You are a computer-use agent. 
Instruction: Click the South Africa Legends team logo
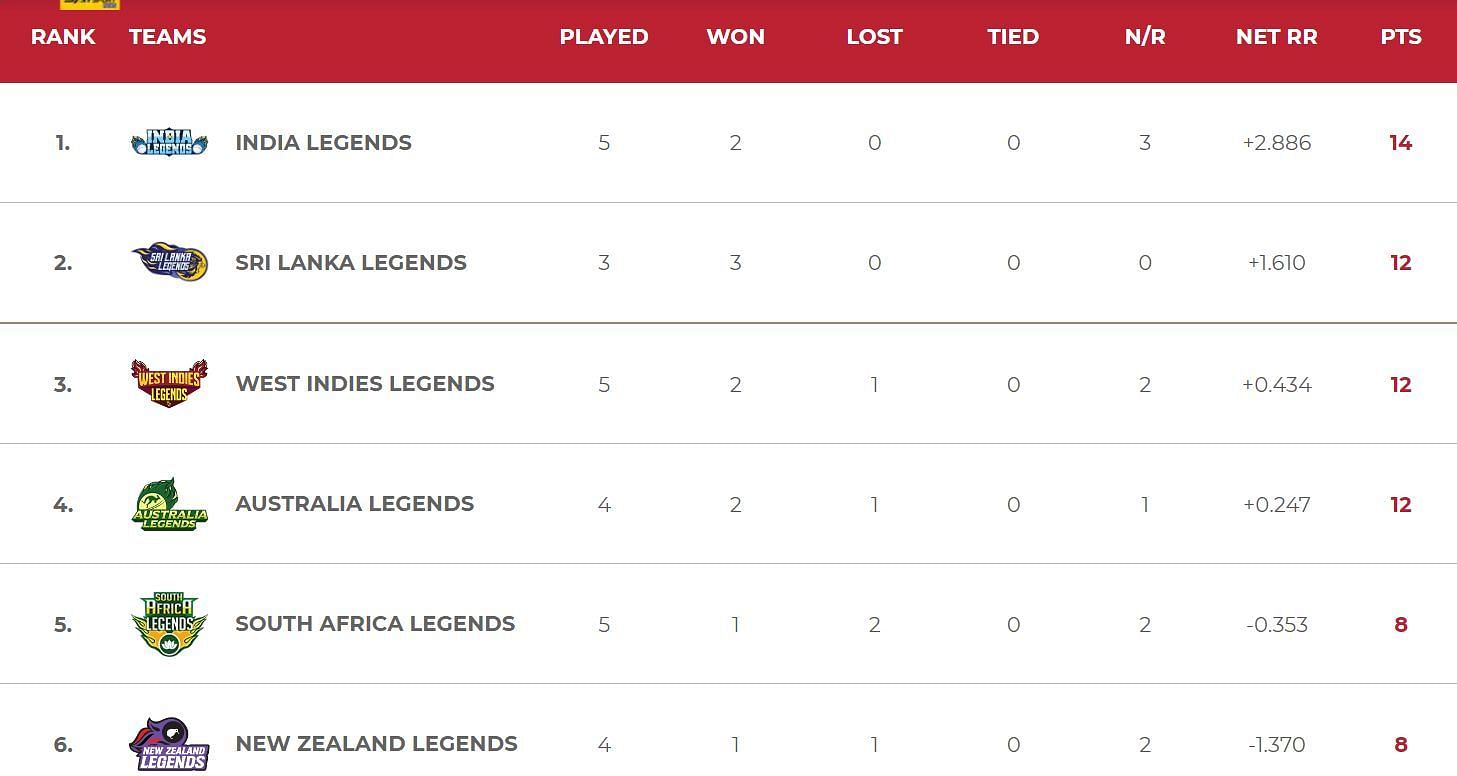[169, 624]
